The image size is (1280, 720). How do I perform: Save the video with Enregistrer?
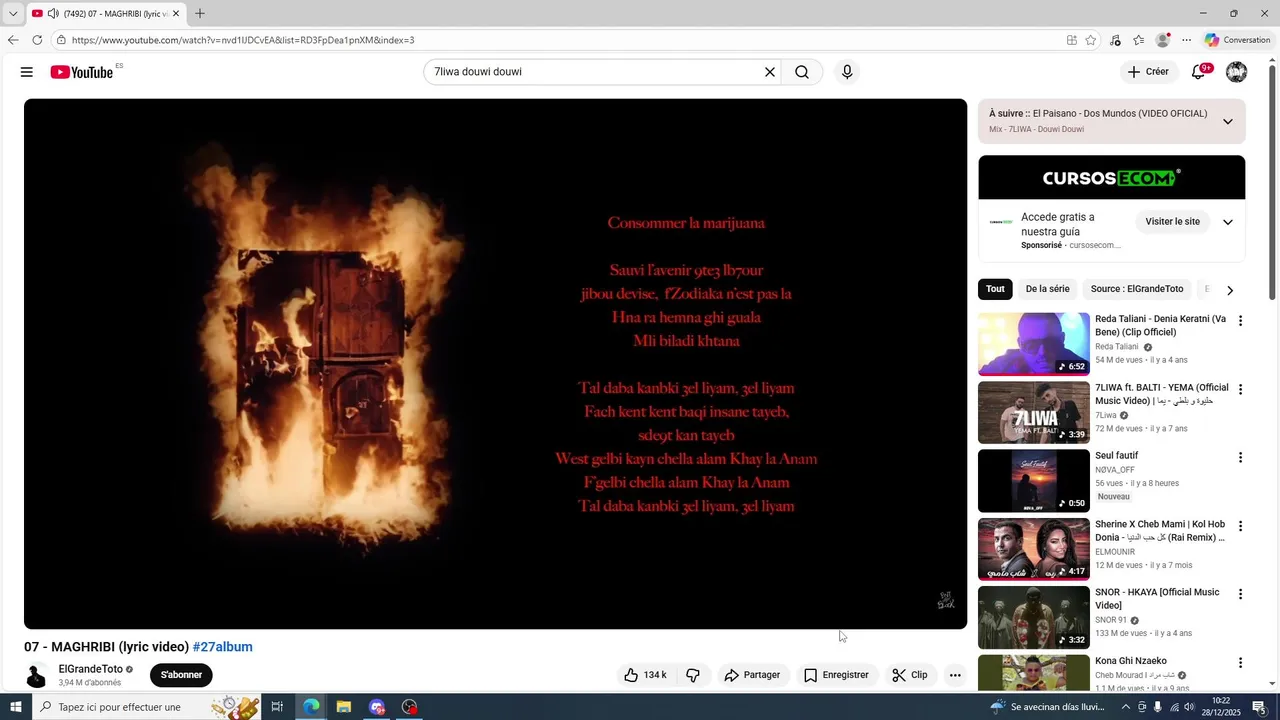(836, 675)
